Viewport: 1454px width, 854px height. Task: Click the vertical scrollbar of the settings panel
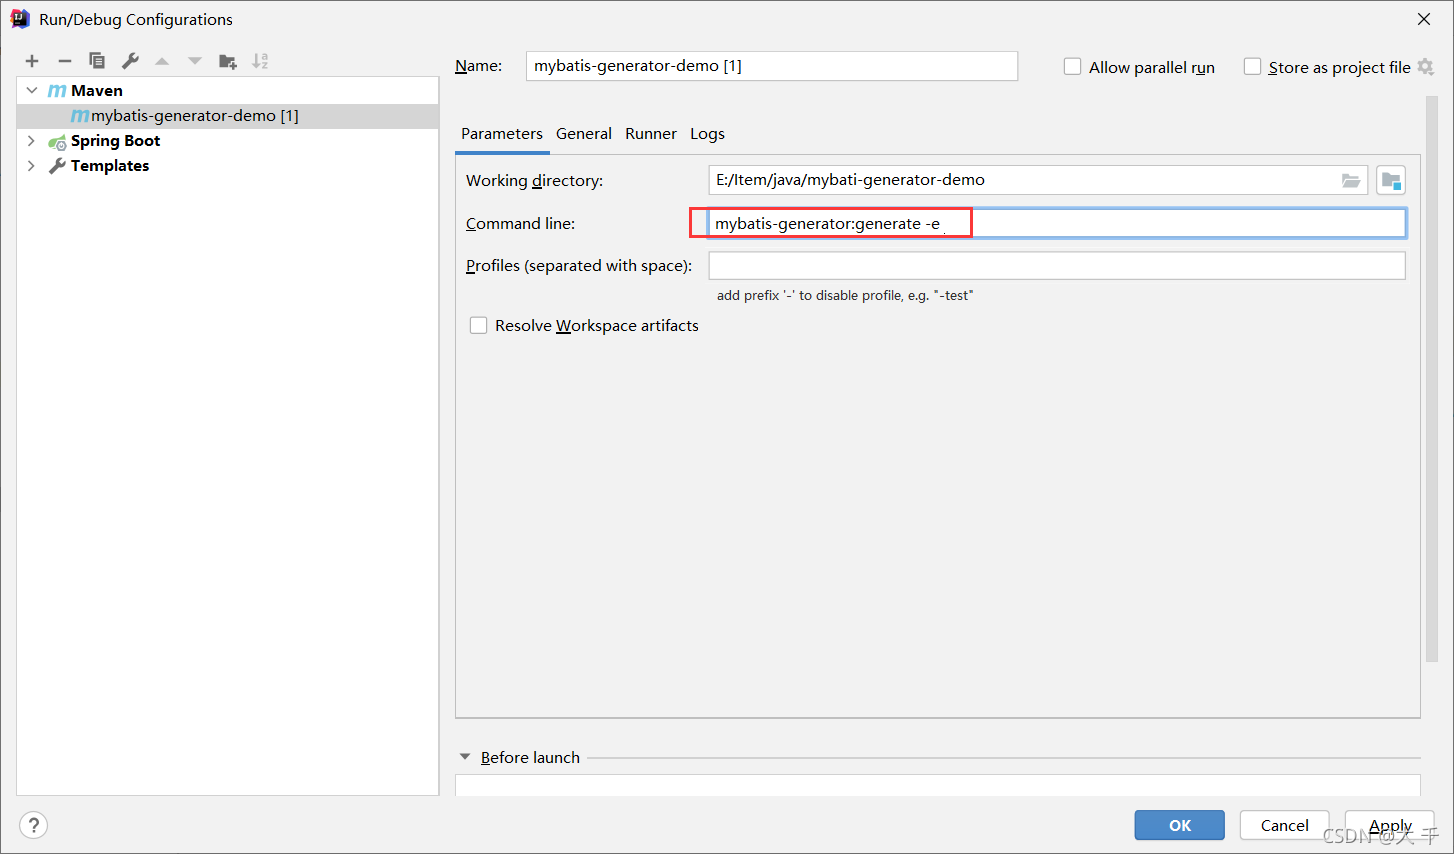[x=1431, y=380]
